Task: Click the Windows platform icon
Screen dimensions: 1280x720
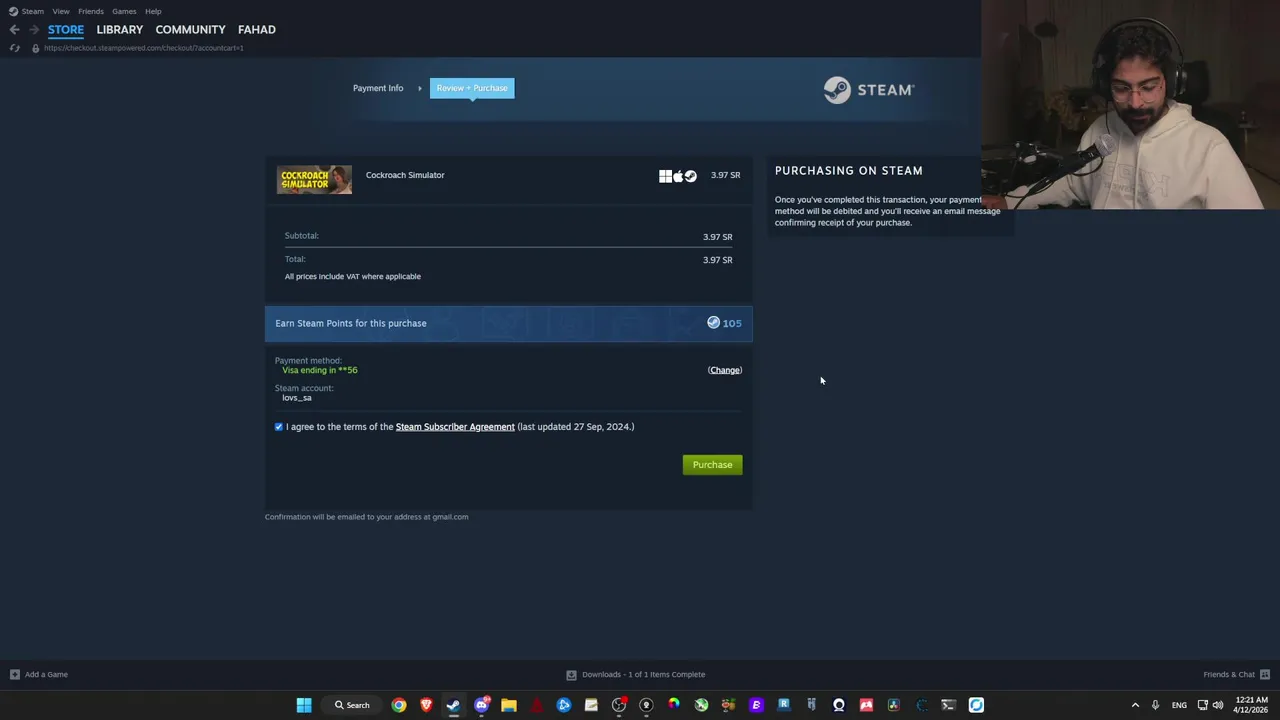Action: point(665,177)
